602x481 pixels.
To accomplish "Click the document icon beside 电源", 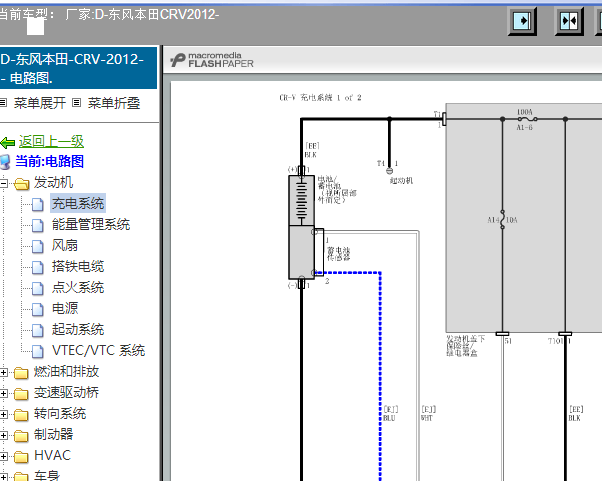I will [x=37, y=309].
